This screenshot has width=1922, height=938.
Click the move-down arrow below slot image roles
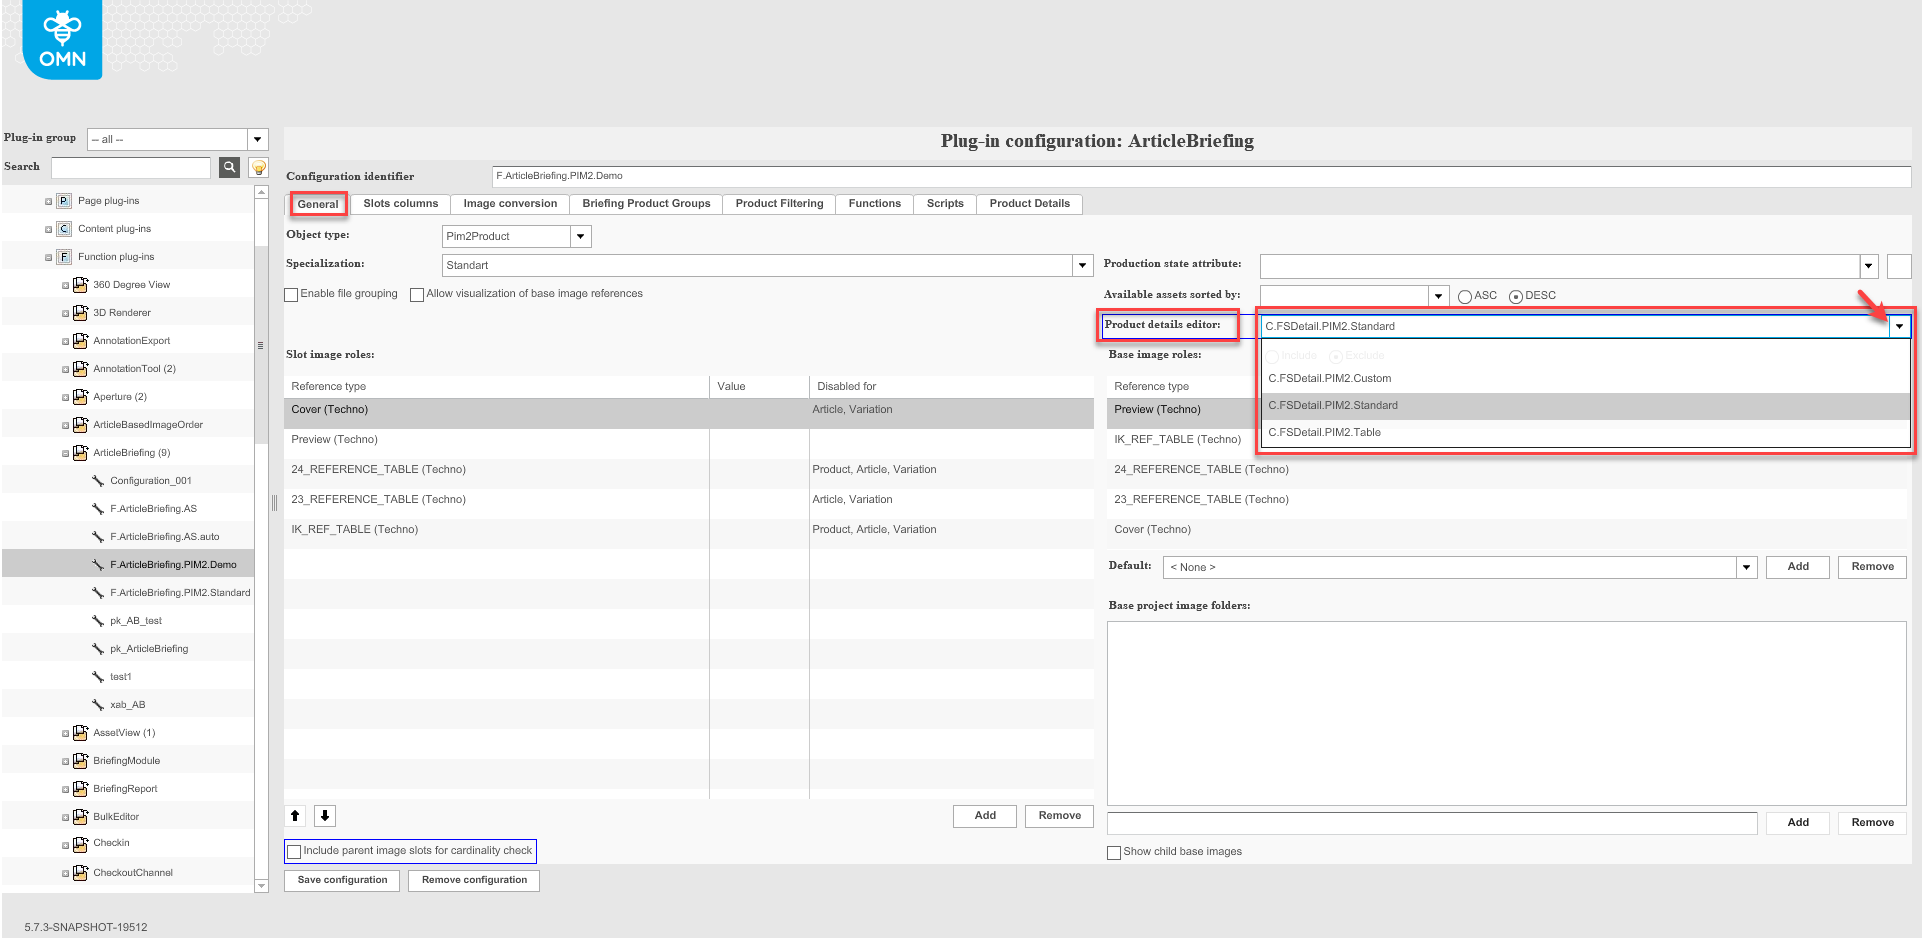tap(324, 815)
